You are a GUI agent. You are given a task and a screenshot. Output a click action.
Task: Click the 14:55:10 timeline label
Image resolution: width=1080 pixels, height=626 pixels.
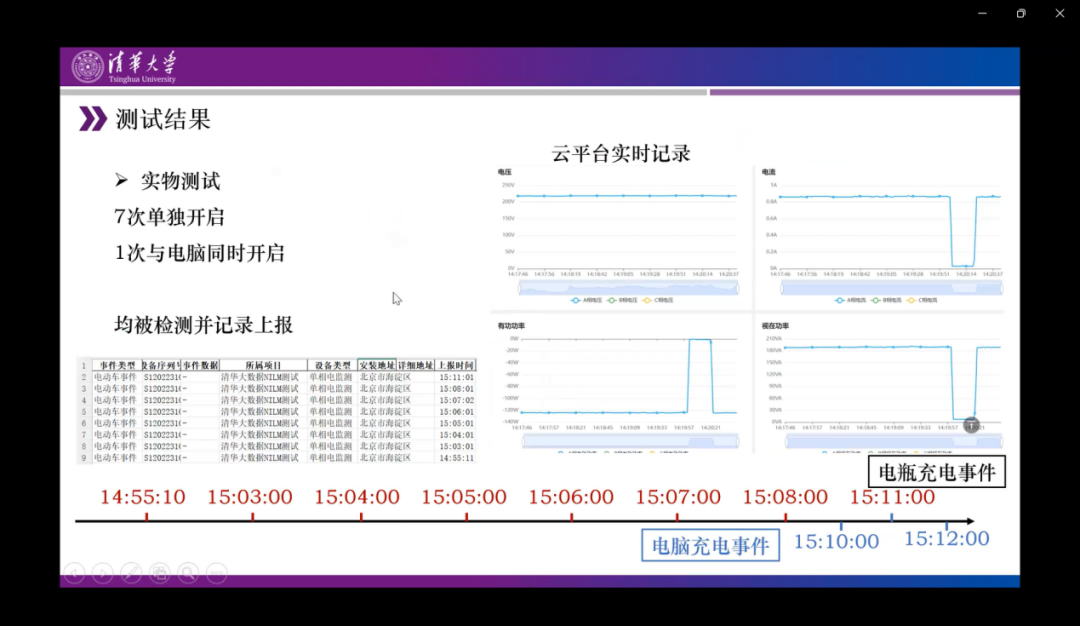click(143, 497)
